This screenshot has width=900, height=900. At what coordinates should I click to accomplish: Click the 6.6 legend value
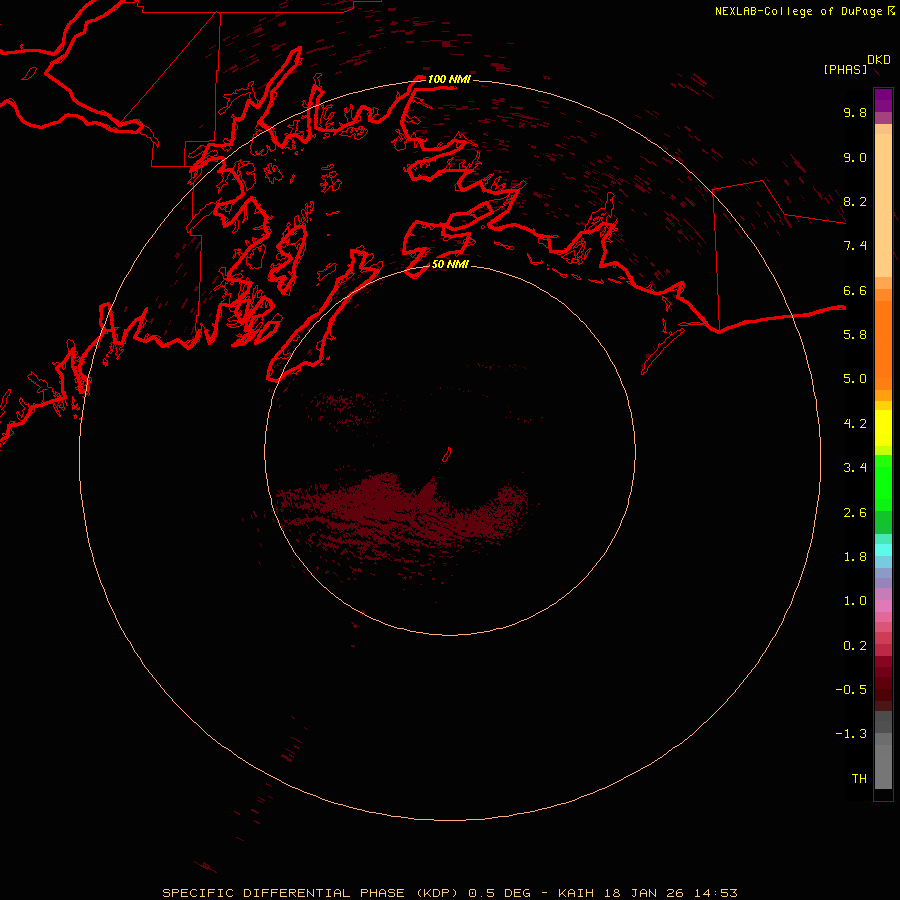855,290
